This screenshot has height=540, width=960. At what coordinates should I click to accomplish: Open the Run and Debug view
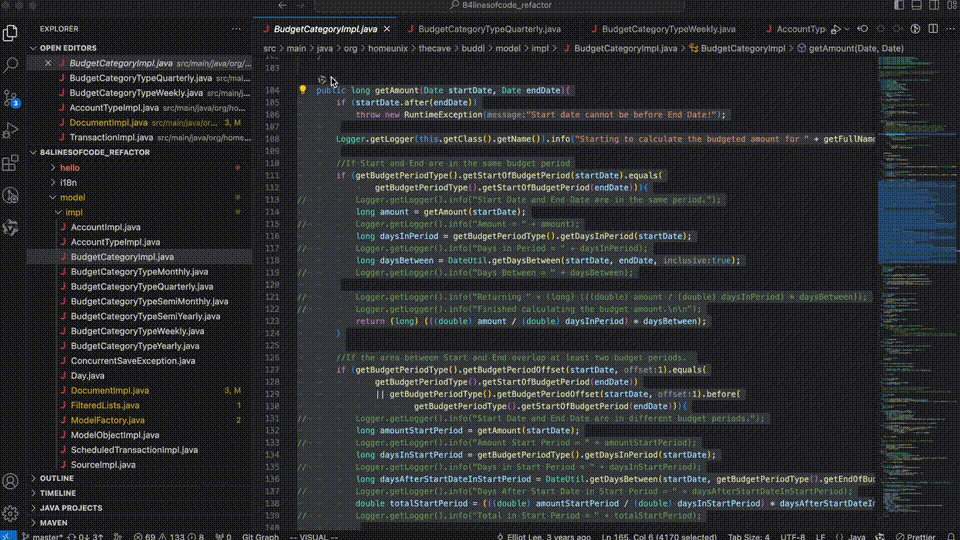[x=11, y=130]
